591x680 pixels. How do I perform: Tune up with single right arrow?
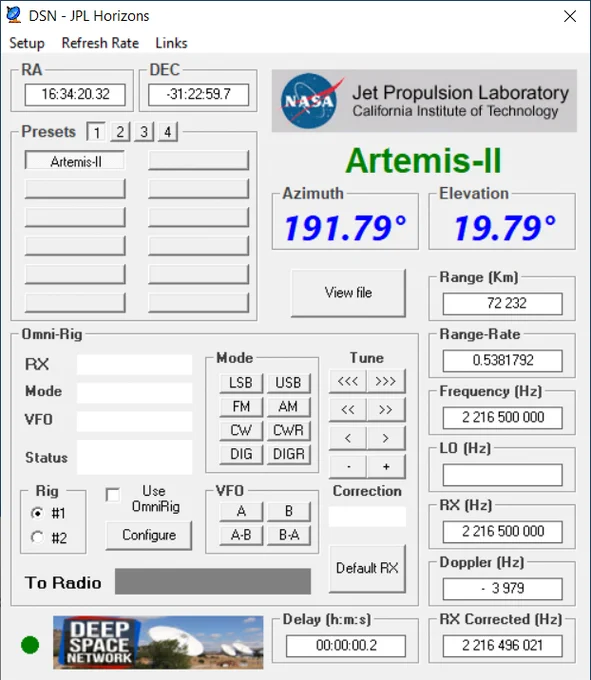click(386, 438)
